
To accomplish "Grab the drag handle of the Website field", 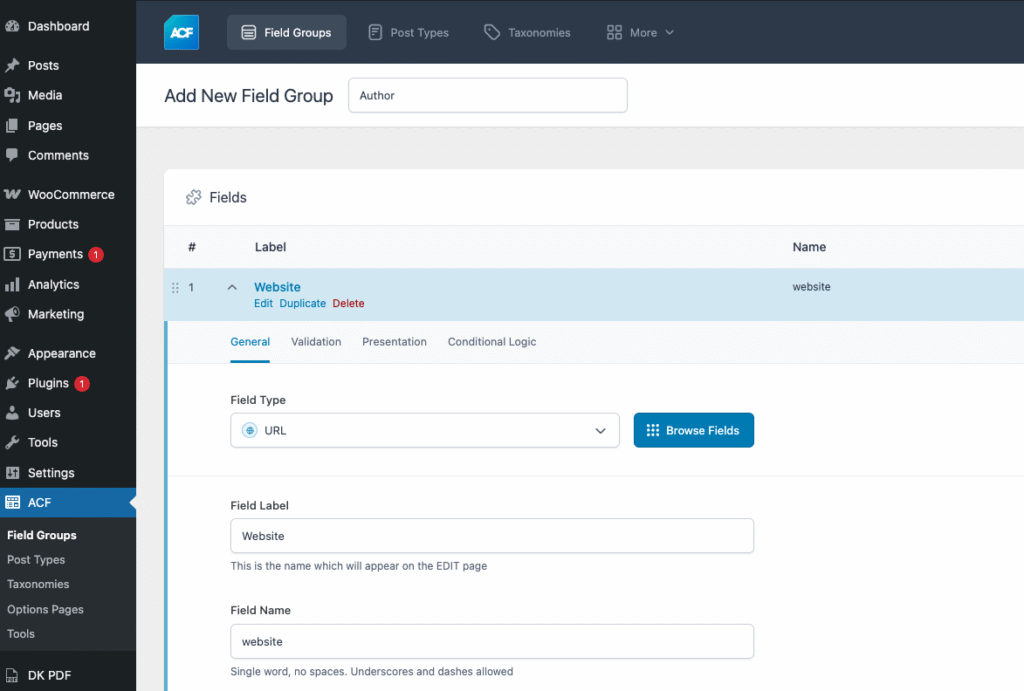I will pos(175,288).
